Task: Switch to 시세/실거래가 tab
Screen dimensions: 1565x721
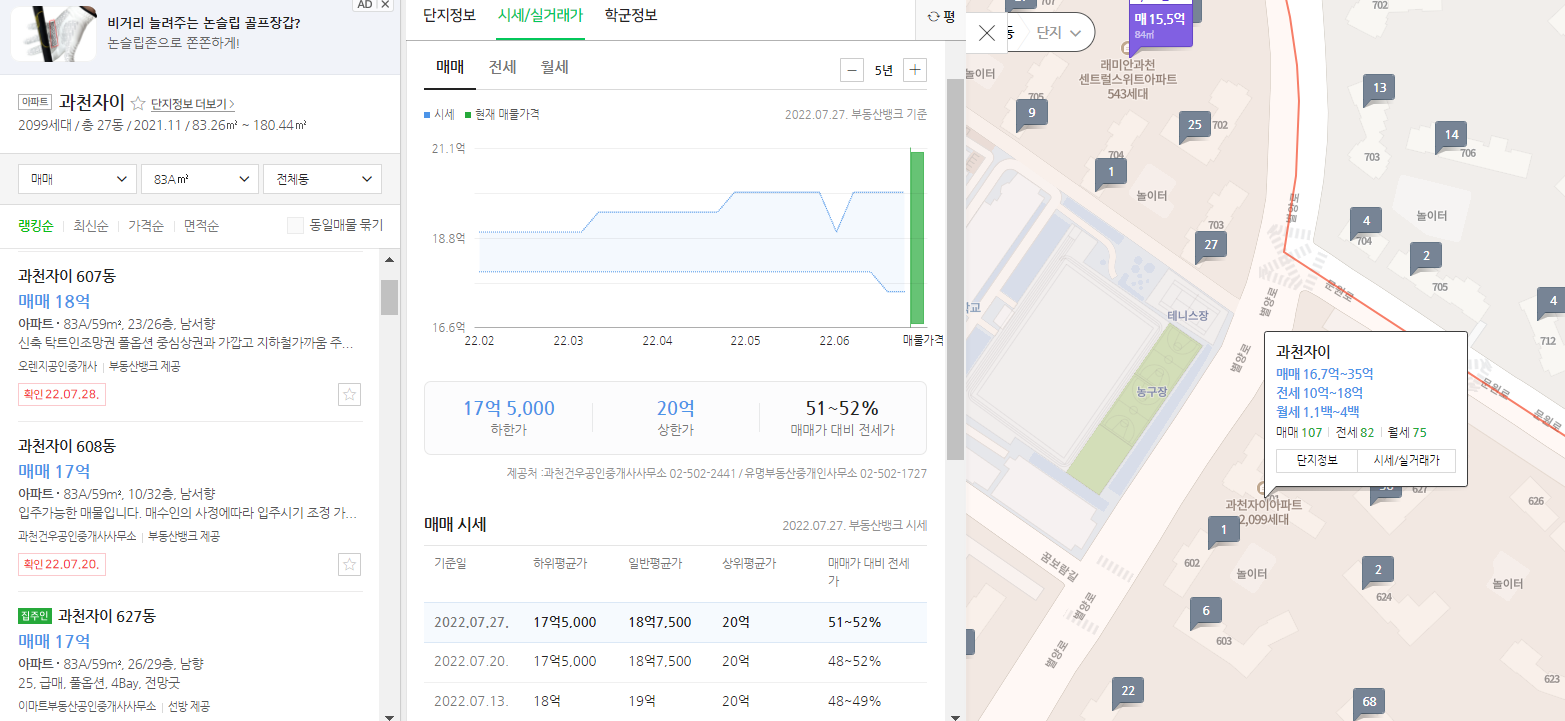Action: coord(540,15)
